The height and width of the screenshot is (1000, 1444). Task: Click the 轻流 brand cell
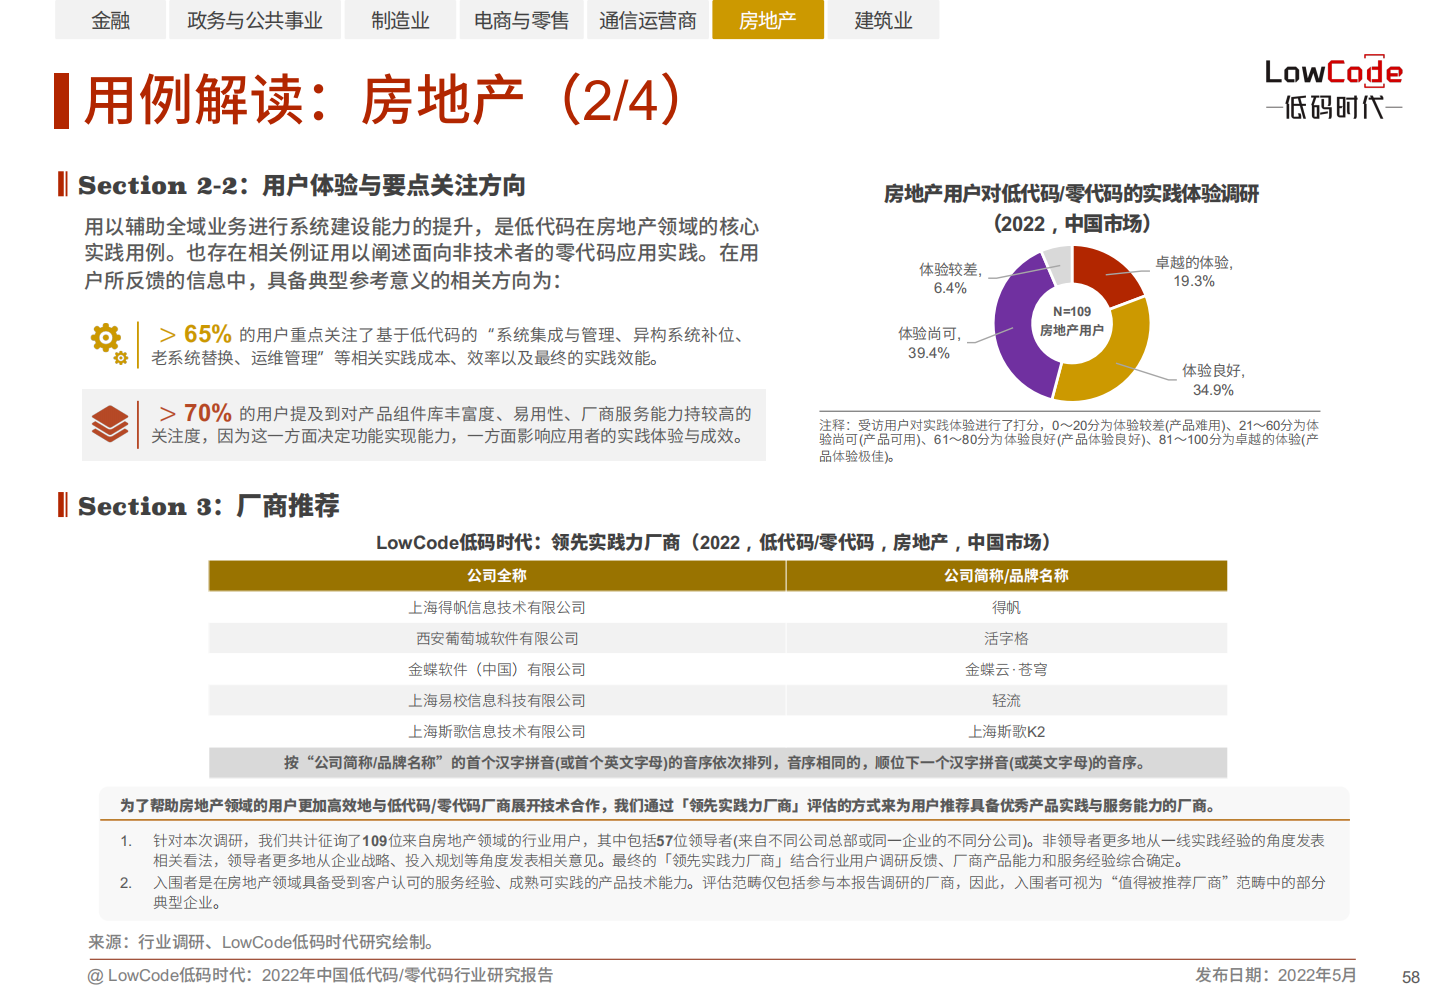(x=1006, y=700)
